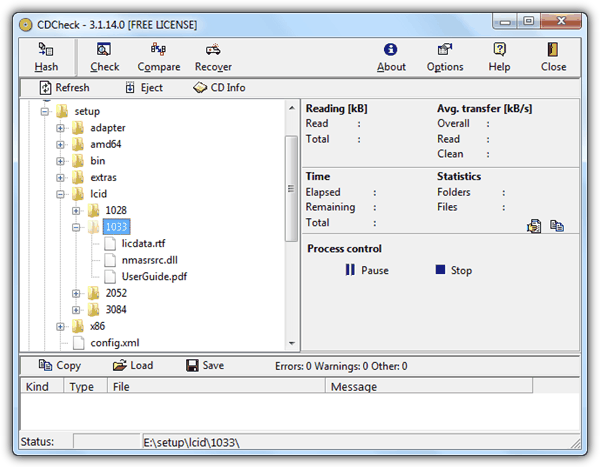Expand the amd64 folder
Viewport: 600px width, 467px height.
coord(60,144)
